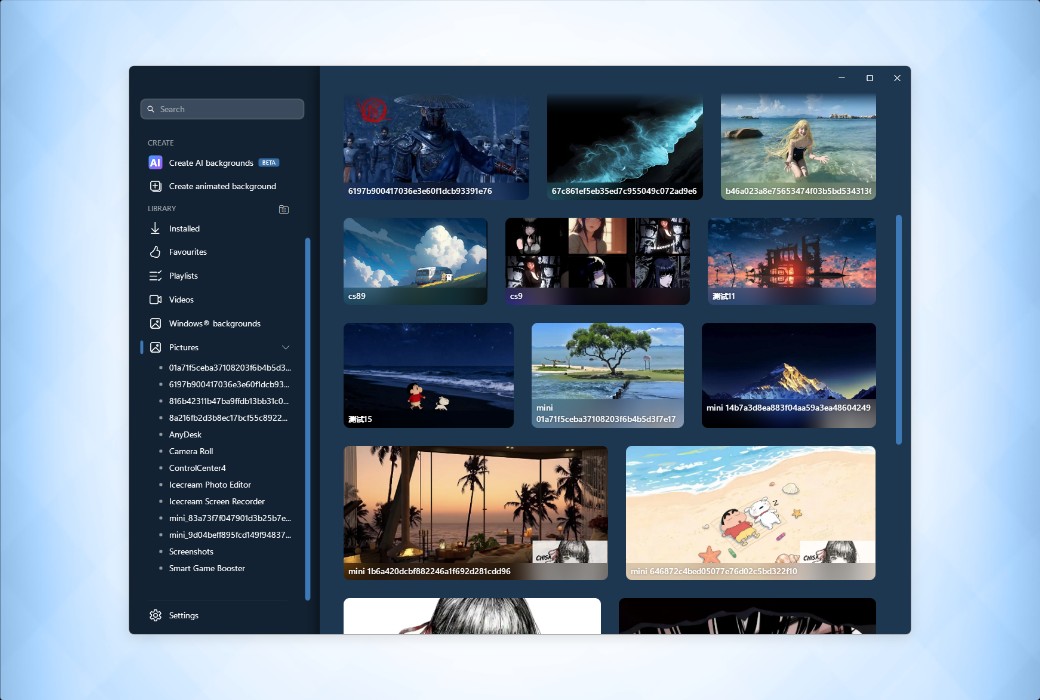Image resolution: width=1040 pixels, height=700 pixels.
Task: Open folder 01a71f5ceba37108203f6b4b5d3...
Action: point(229,368)
